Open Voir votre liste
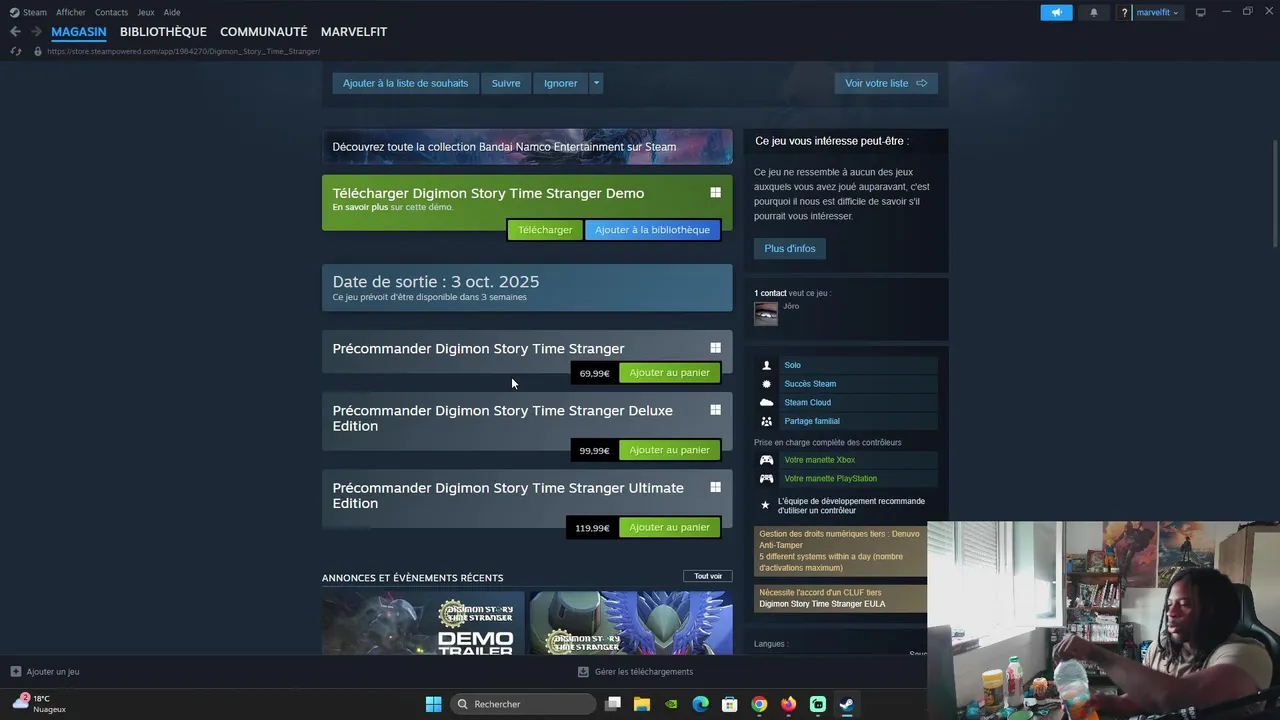This screenshot has width=1280, height=720. [x=886, y=83]
